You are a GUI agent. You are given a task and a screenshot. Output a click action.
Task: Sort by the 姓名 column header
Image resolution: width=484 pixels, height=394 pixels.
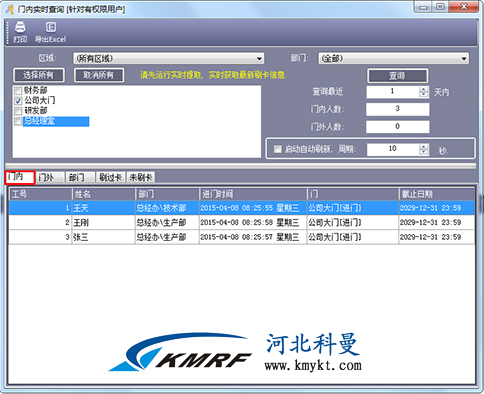(x=104, y=194)
